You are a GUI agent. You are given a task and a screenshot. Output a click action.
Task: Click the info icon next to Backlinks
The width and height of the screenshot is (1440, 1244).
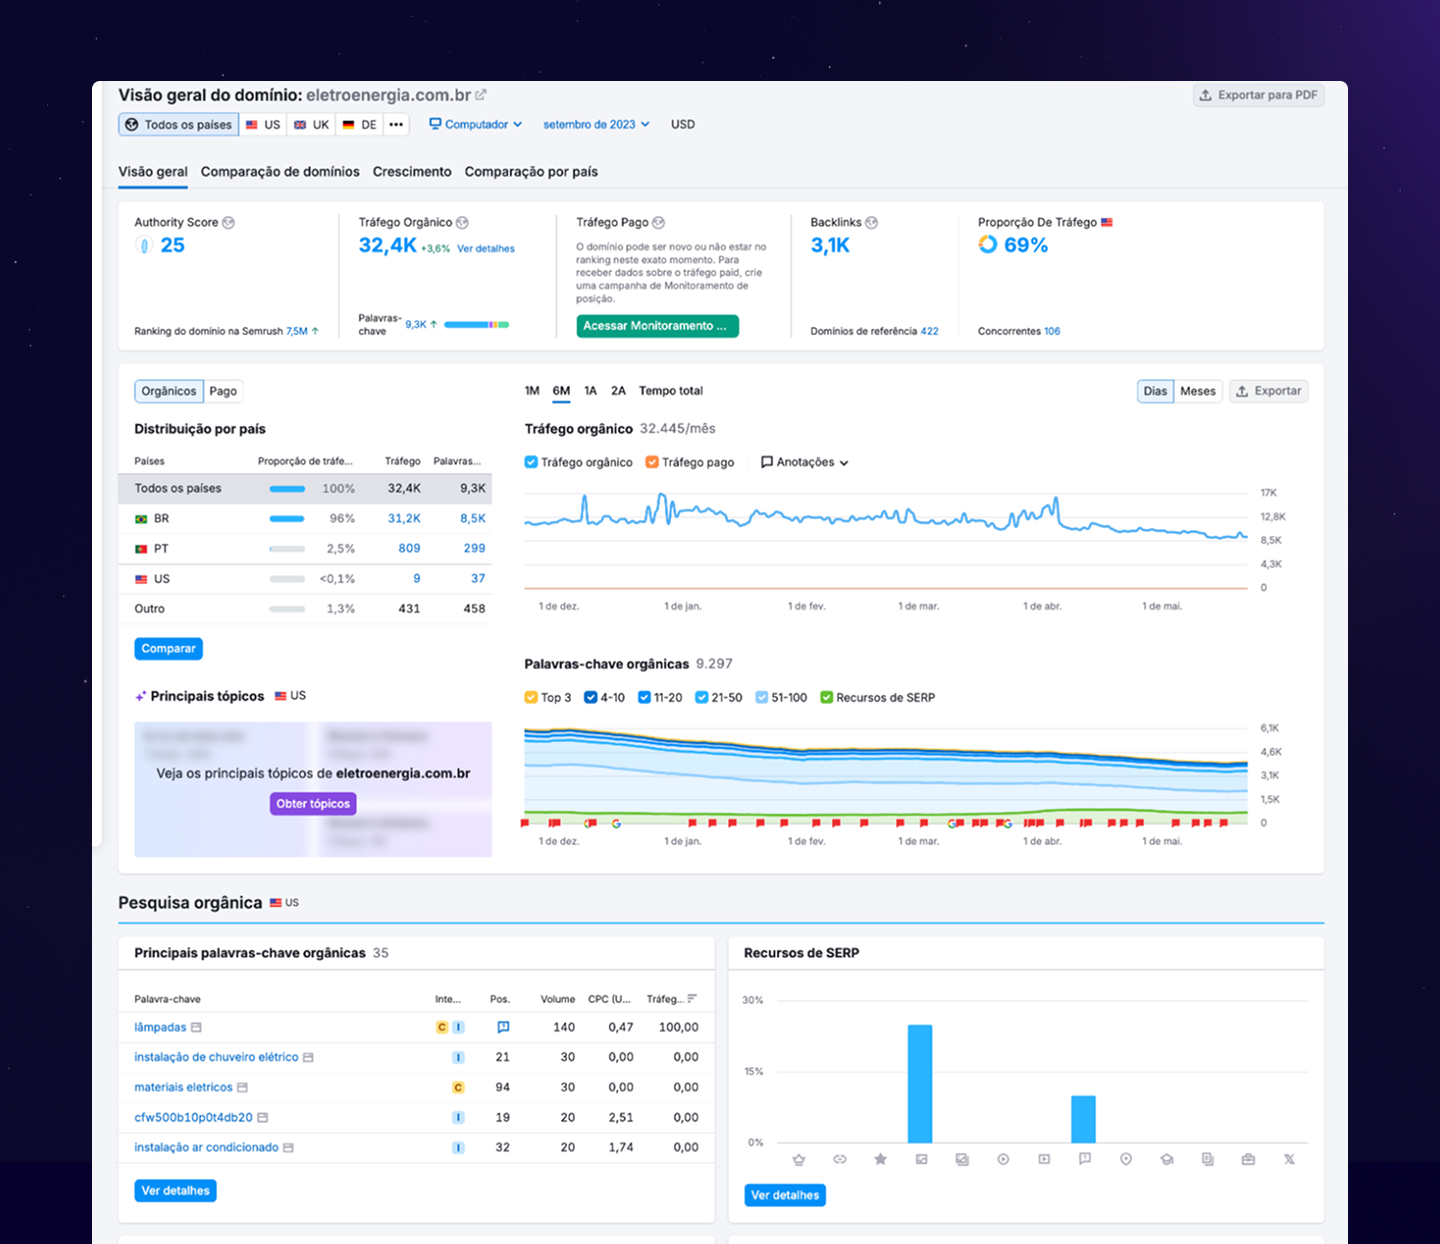pyautogui.click(x=872, y=223)
